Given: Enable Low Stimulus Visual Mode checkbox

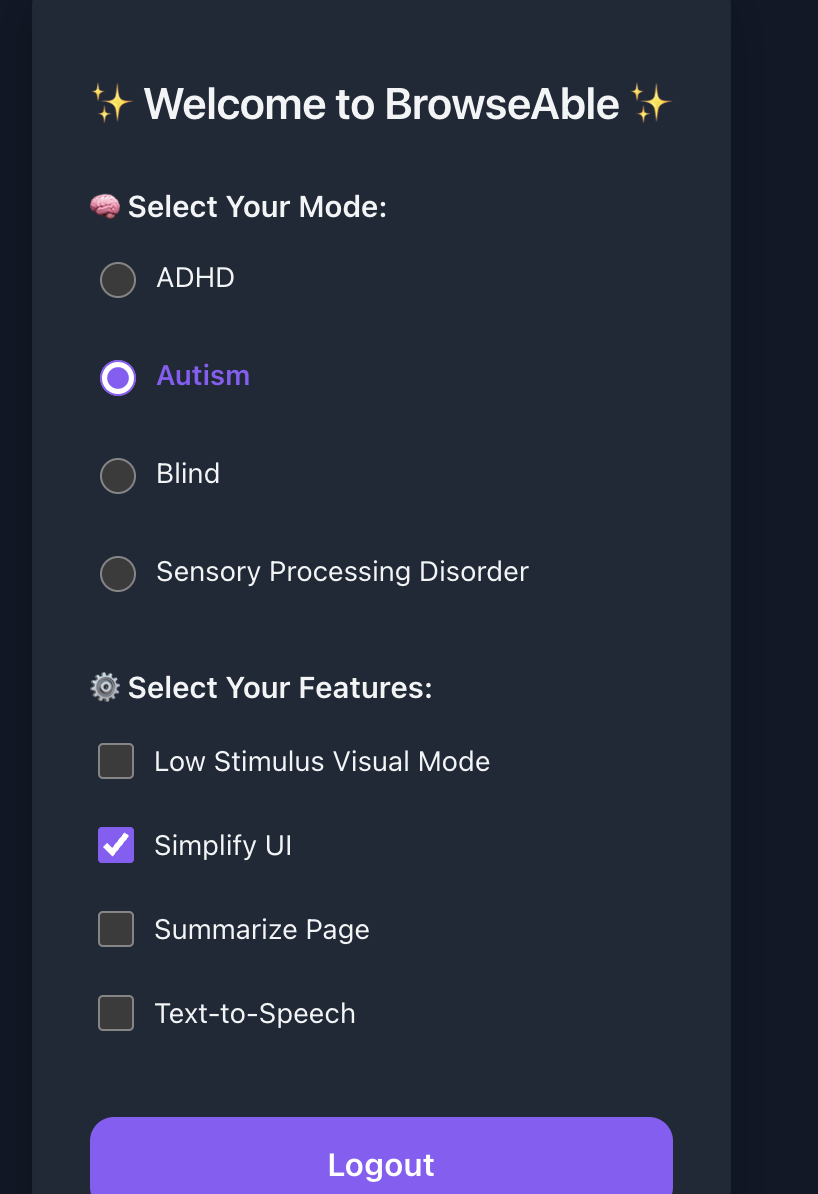Looking at the screenshot, I should pyautogui.click(x=116, y=761).
